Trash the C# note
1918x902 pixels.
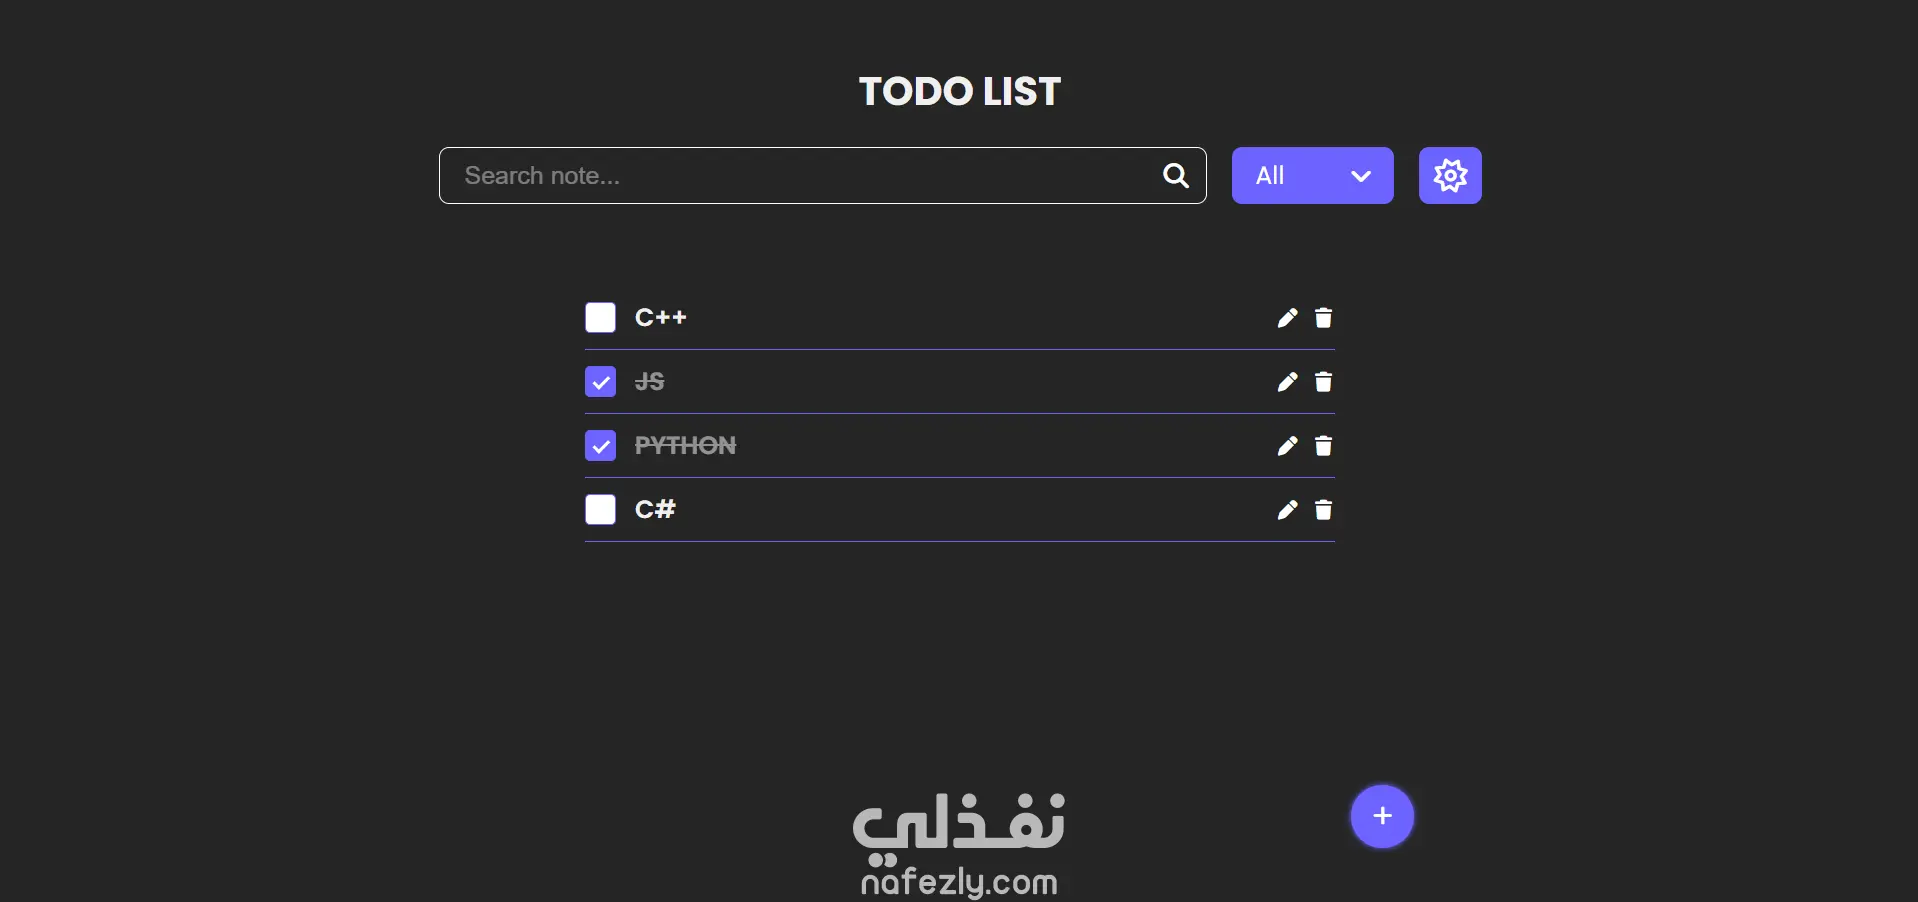pos(1323,510)
